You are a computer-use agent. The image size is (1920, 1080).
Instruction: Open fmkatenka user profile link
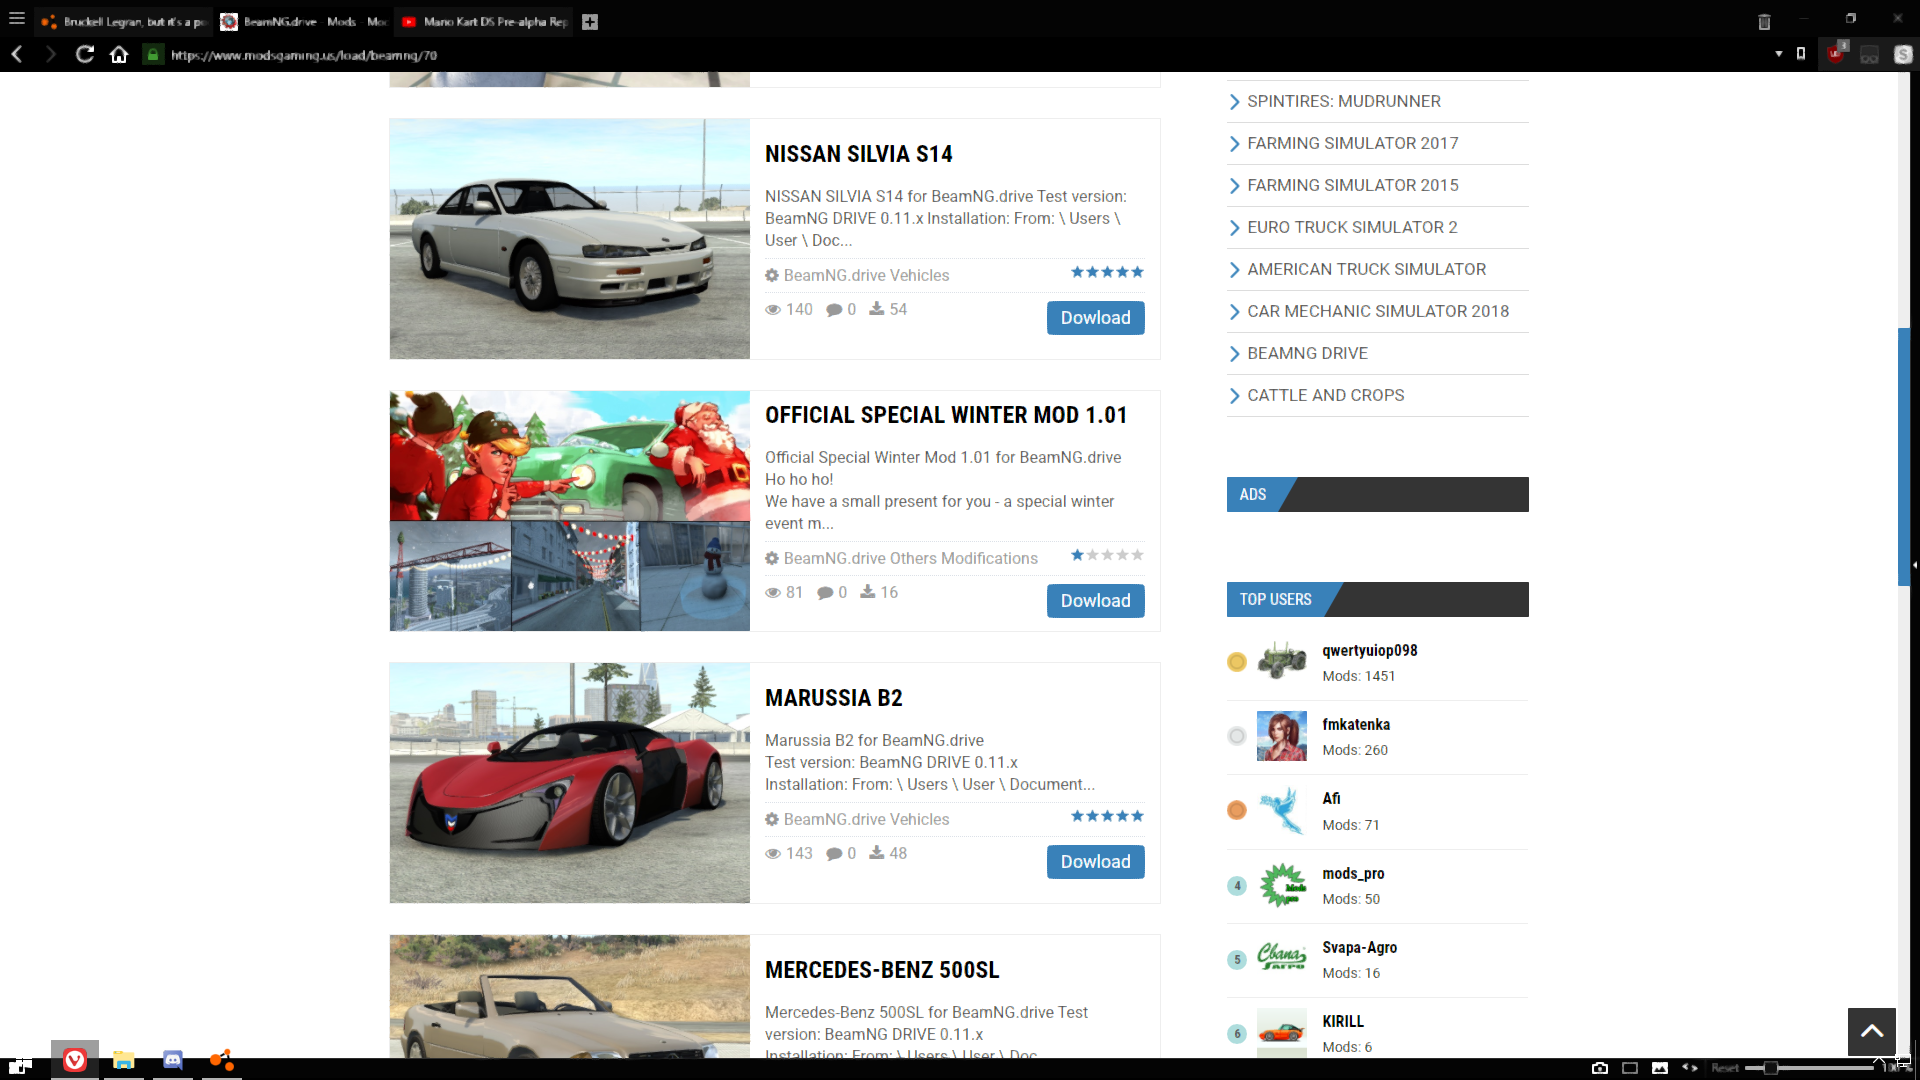[x=1355, y=724]
